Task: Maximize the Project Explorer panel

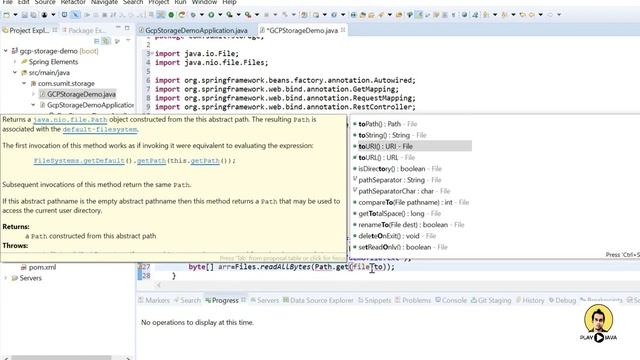Action: pos(127,28)
